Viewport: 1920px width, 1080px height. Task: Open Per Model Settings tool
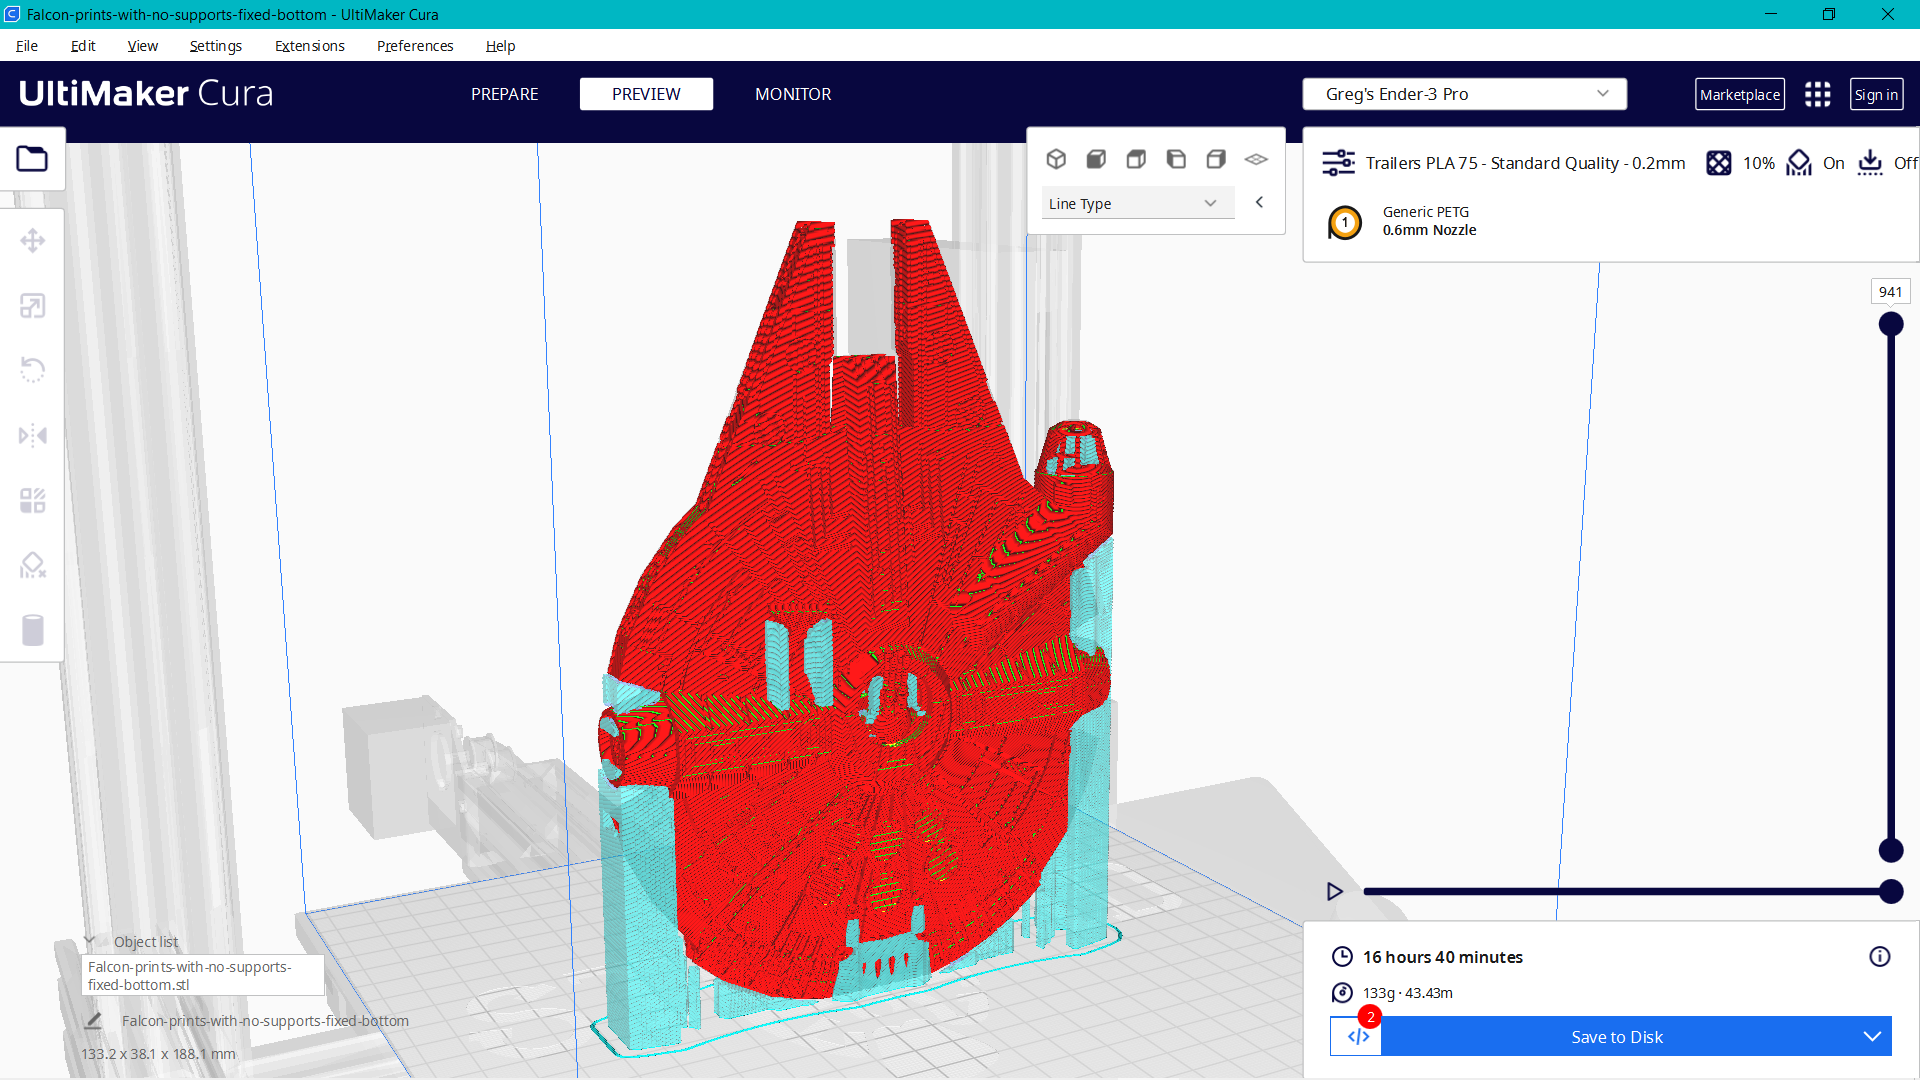(x=33, y=500)
